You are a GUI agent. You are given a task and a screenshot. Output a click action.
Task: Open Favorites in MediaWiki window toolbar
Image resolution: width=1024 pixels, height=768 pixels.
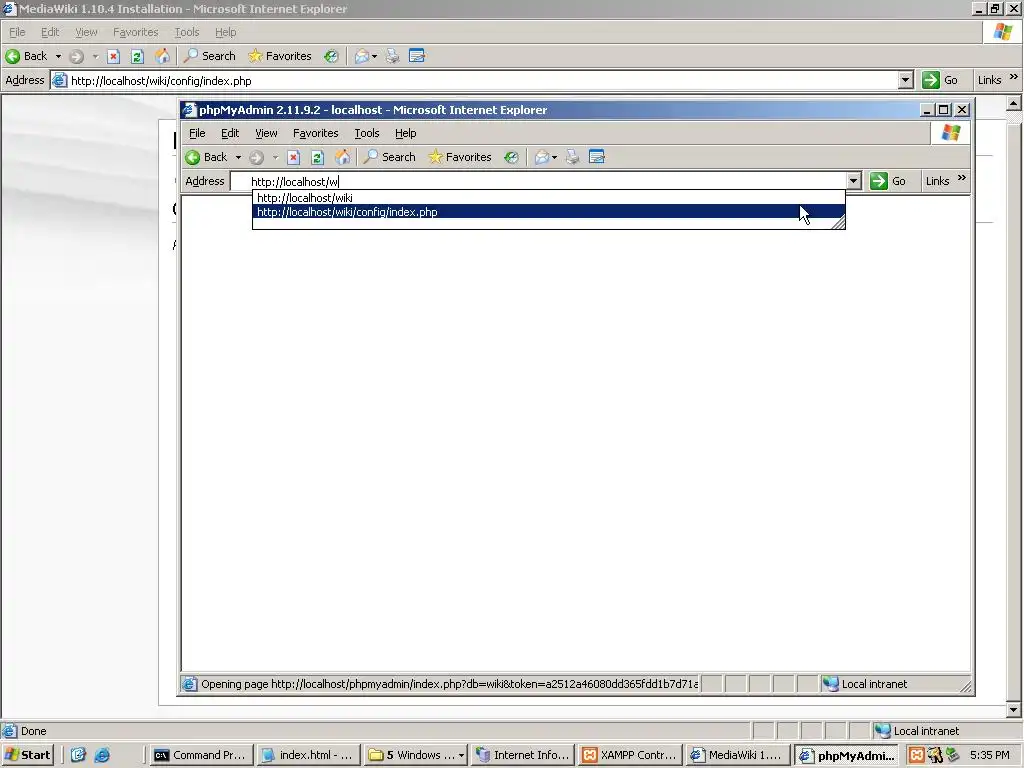coord(280,56)
